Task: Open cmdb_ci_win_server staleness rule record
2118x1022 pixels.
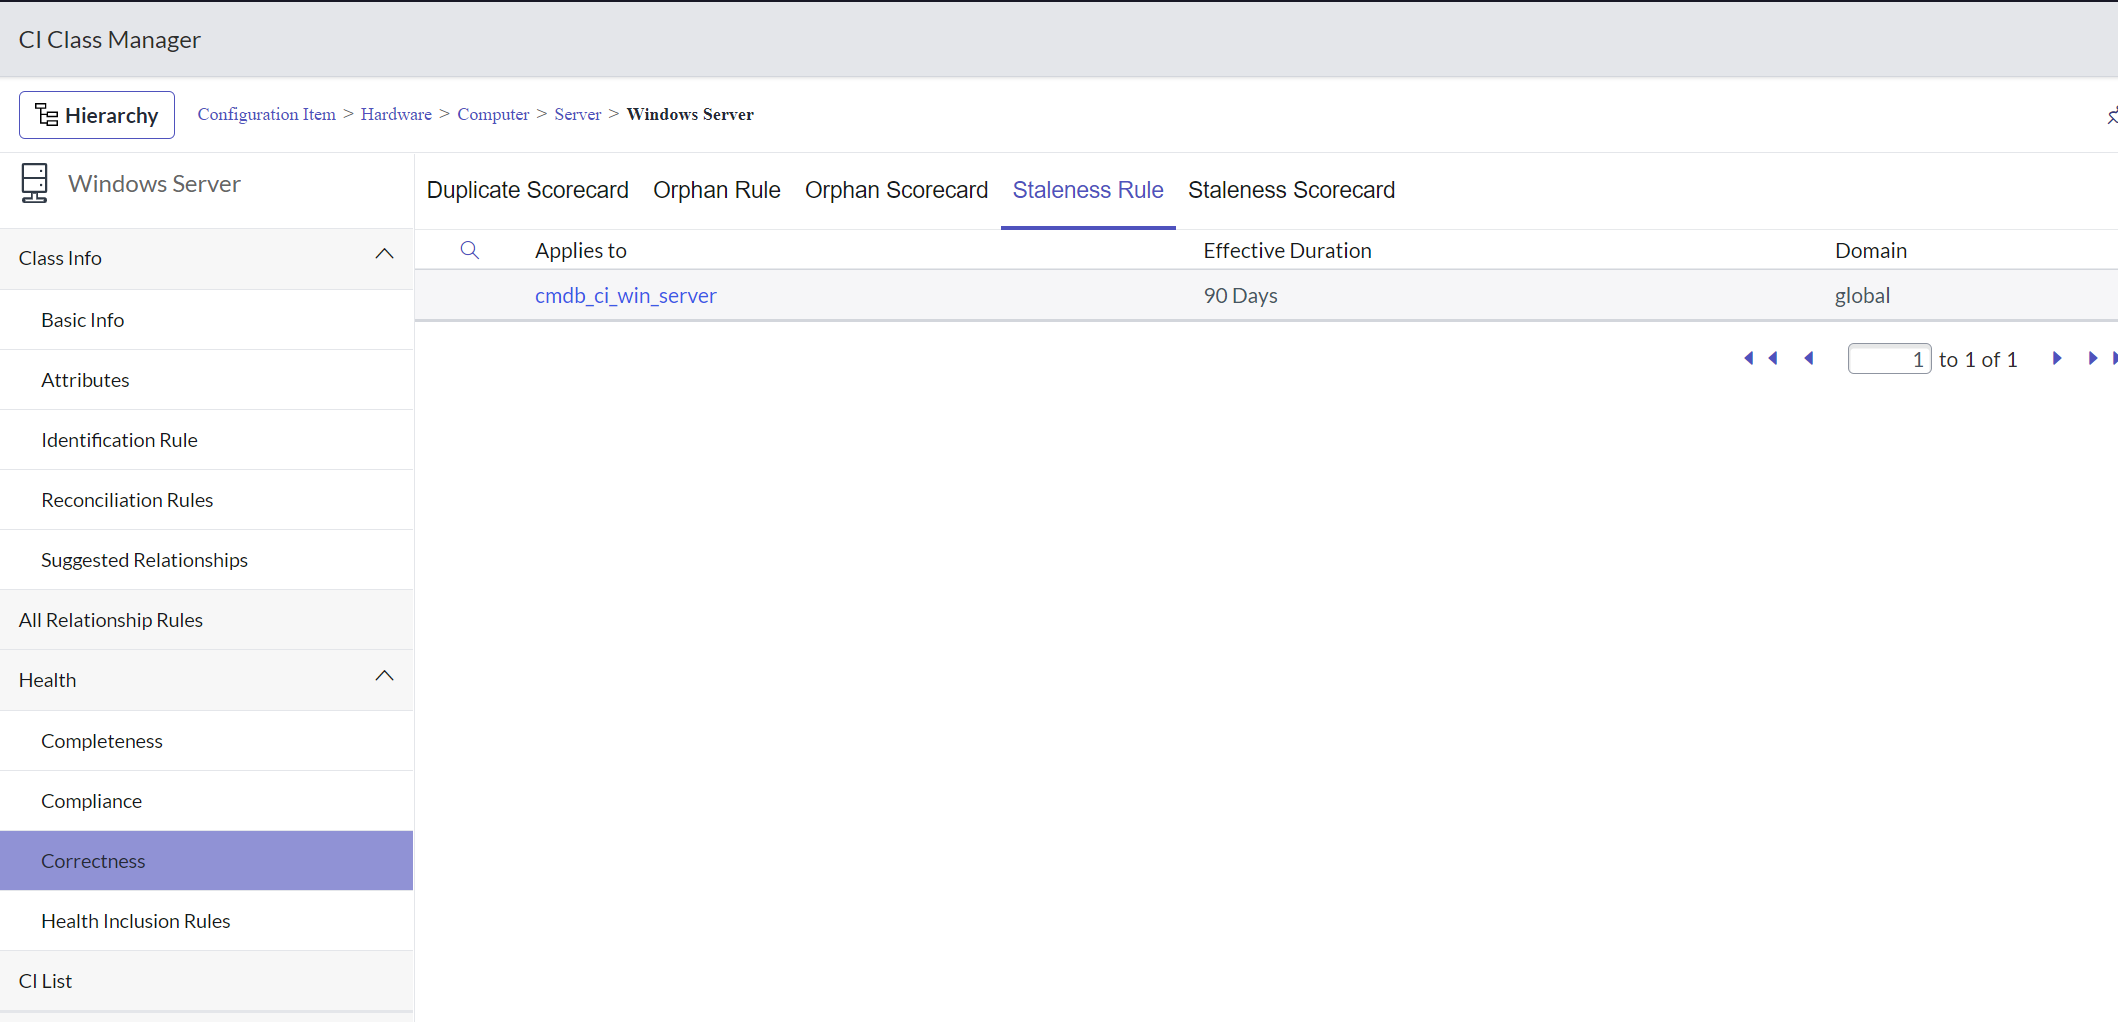Action: tap(626, 295)
